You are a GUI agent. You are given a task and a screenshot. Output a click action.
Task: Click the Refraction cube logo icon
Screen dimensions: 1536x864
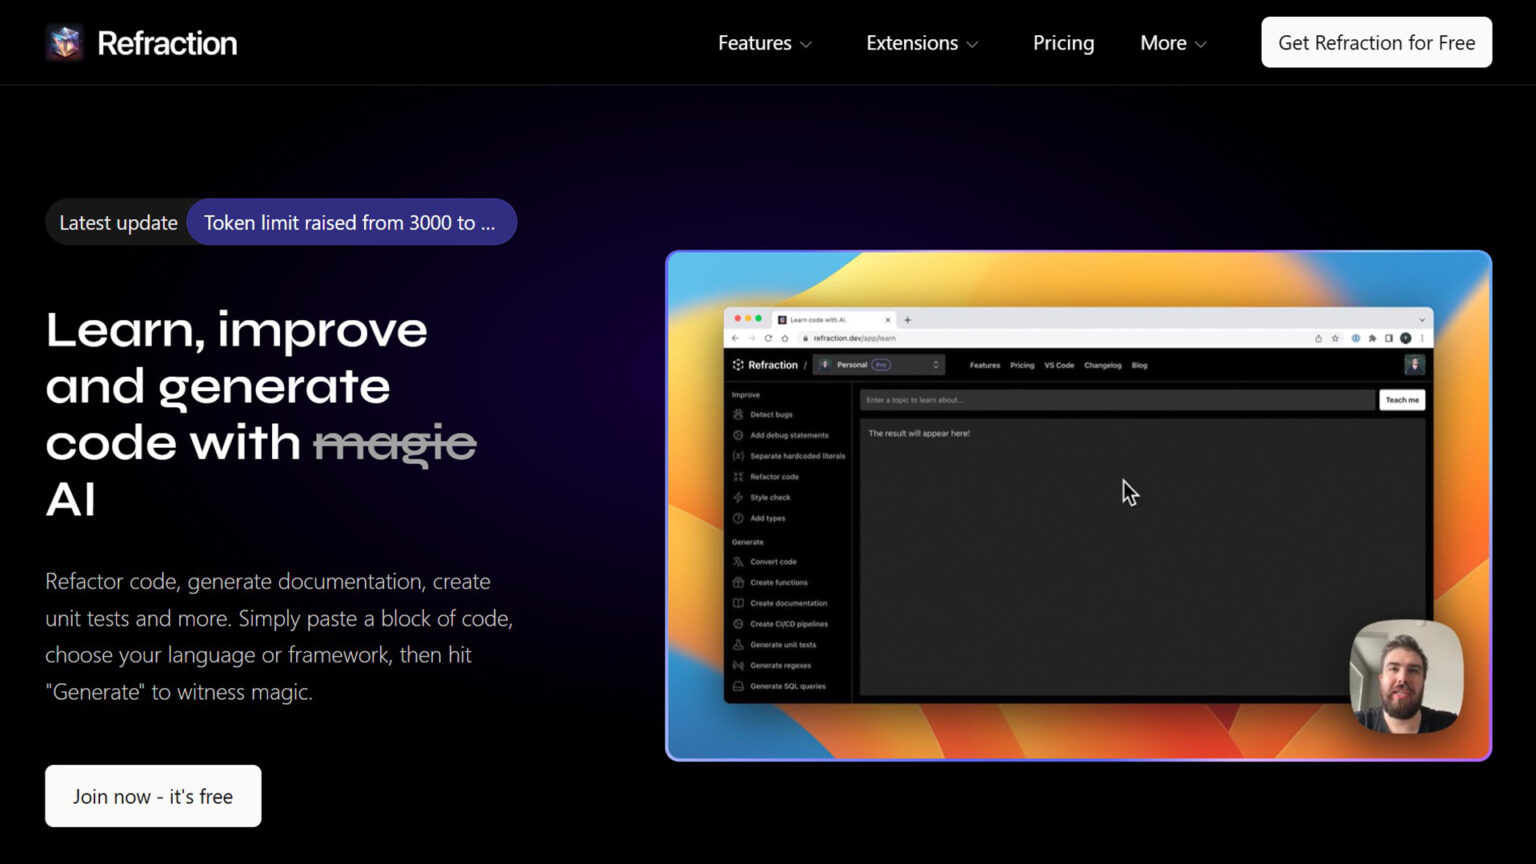pos(65,43)
